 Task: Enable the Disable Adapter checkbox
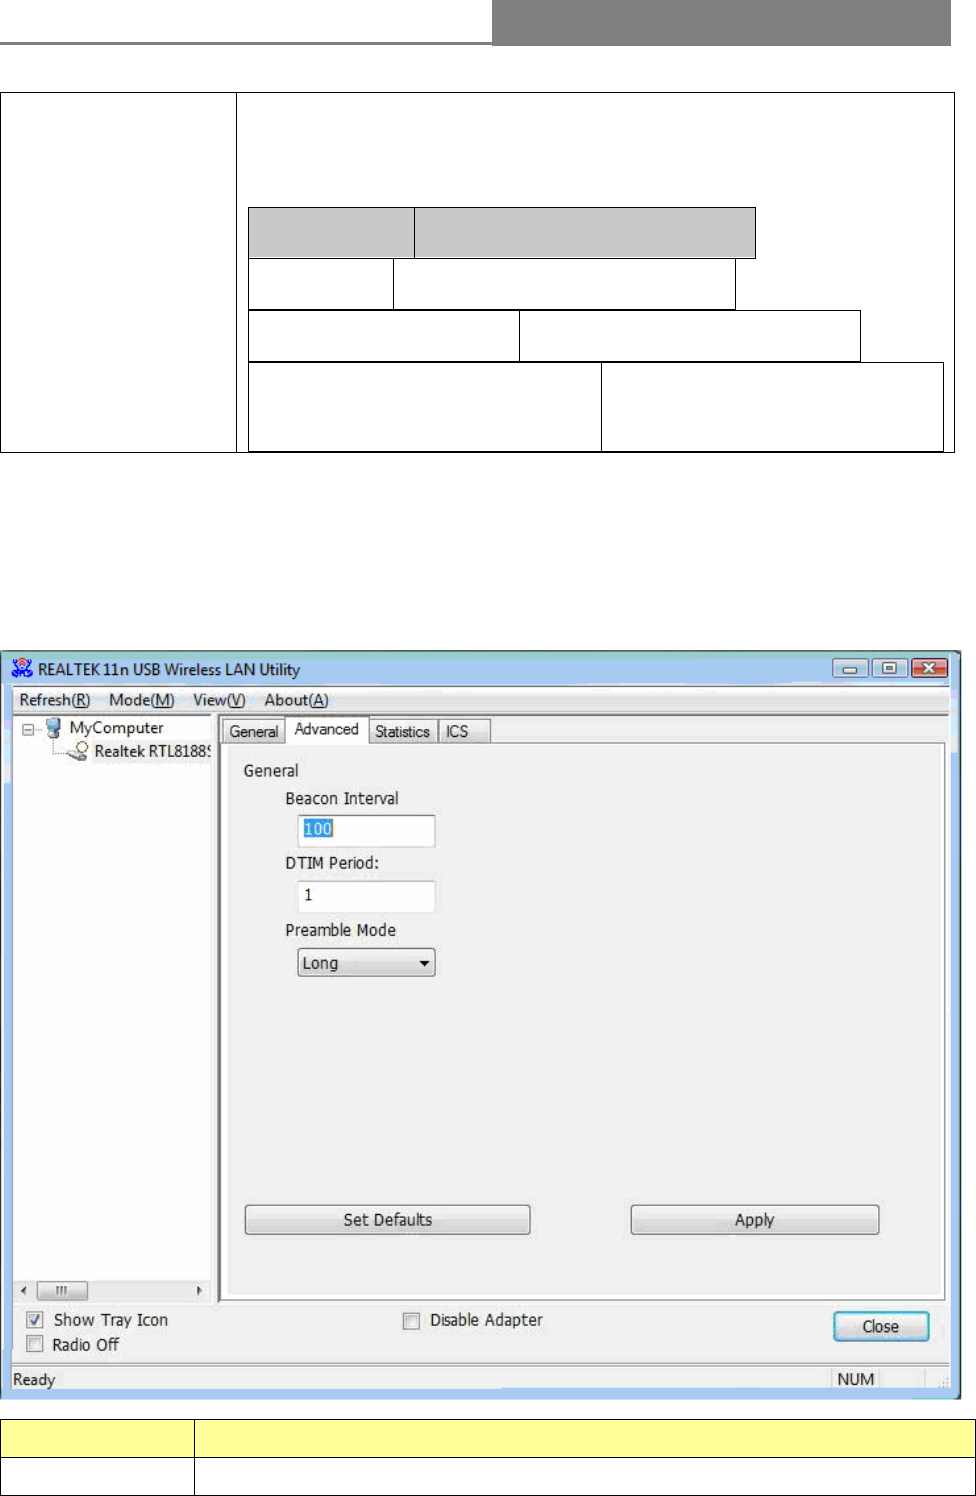pos(411,1321)
